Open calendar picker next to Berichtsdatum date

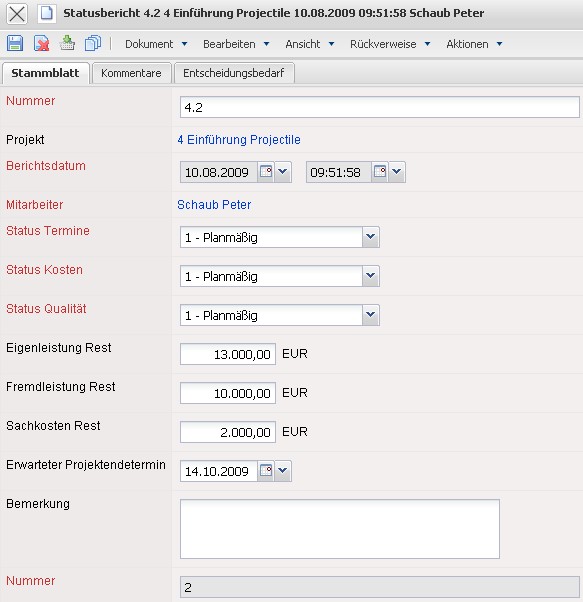(x=266, y=172)
